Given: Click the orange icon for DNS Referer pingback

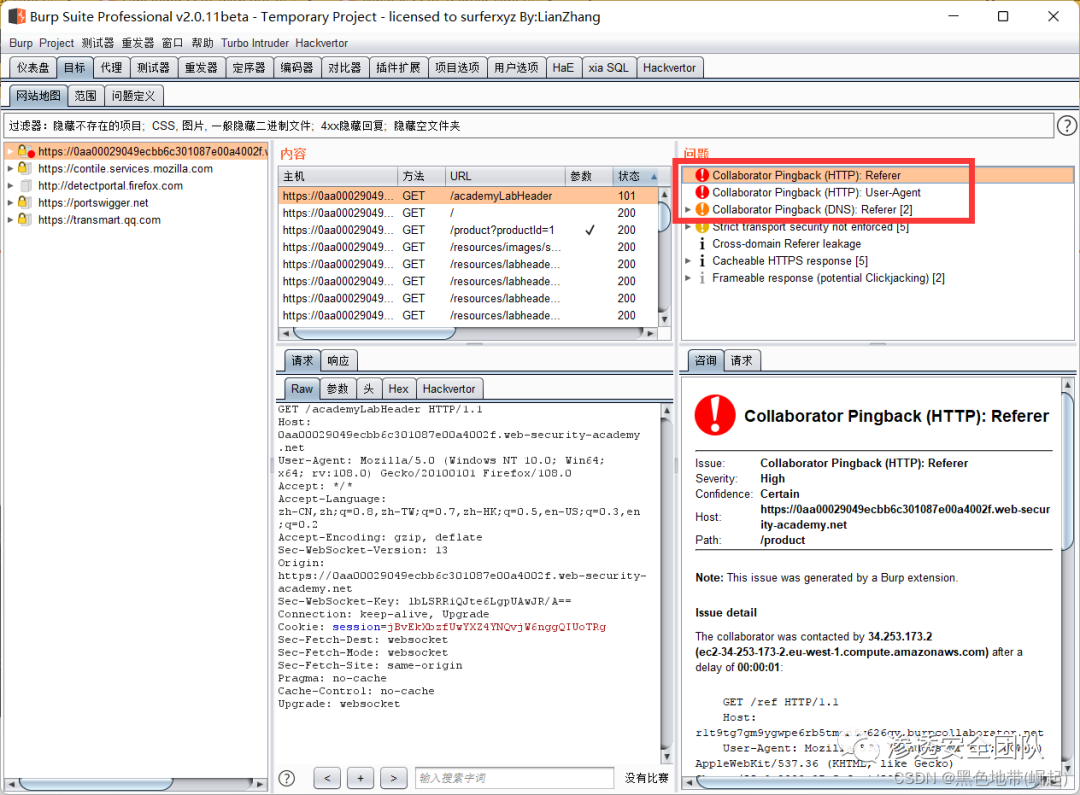Looking at the screenshot, I should [x=702, y=209].
